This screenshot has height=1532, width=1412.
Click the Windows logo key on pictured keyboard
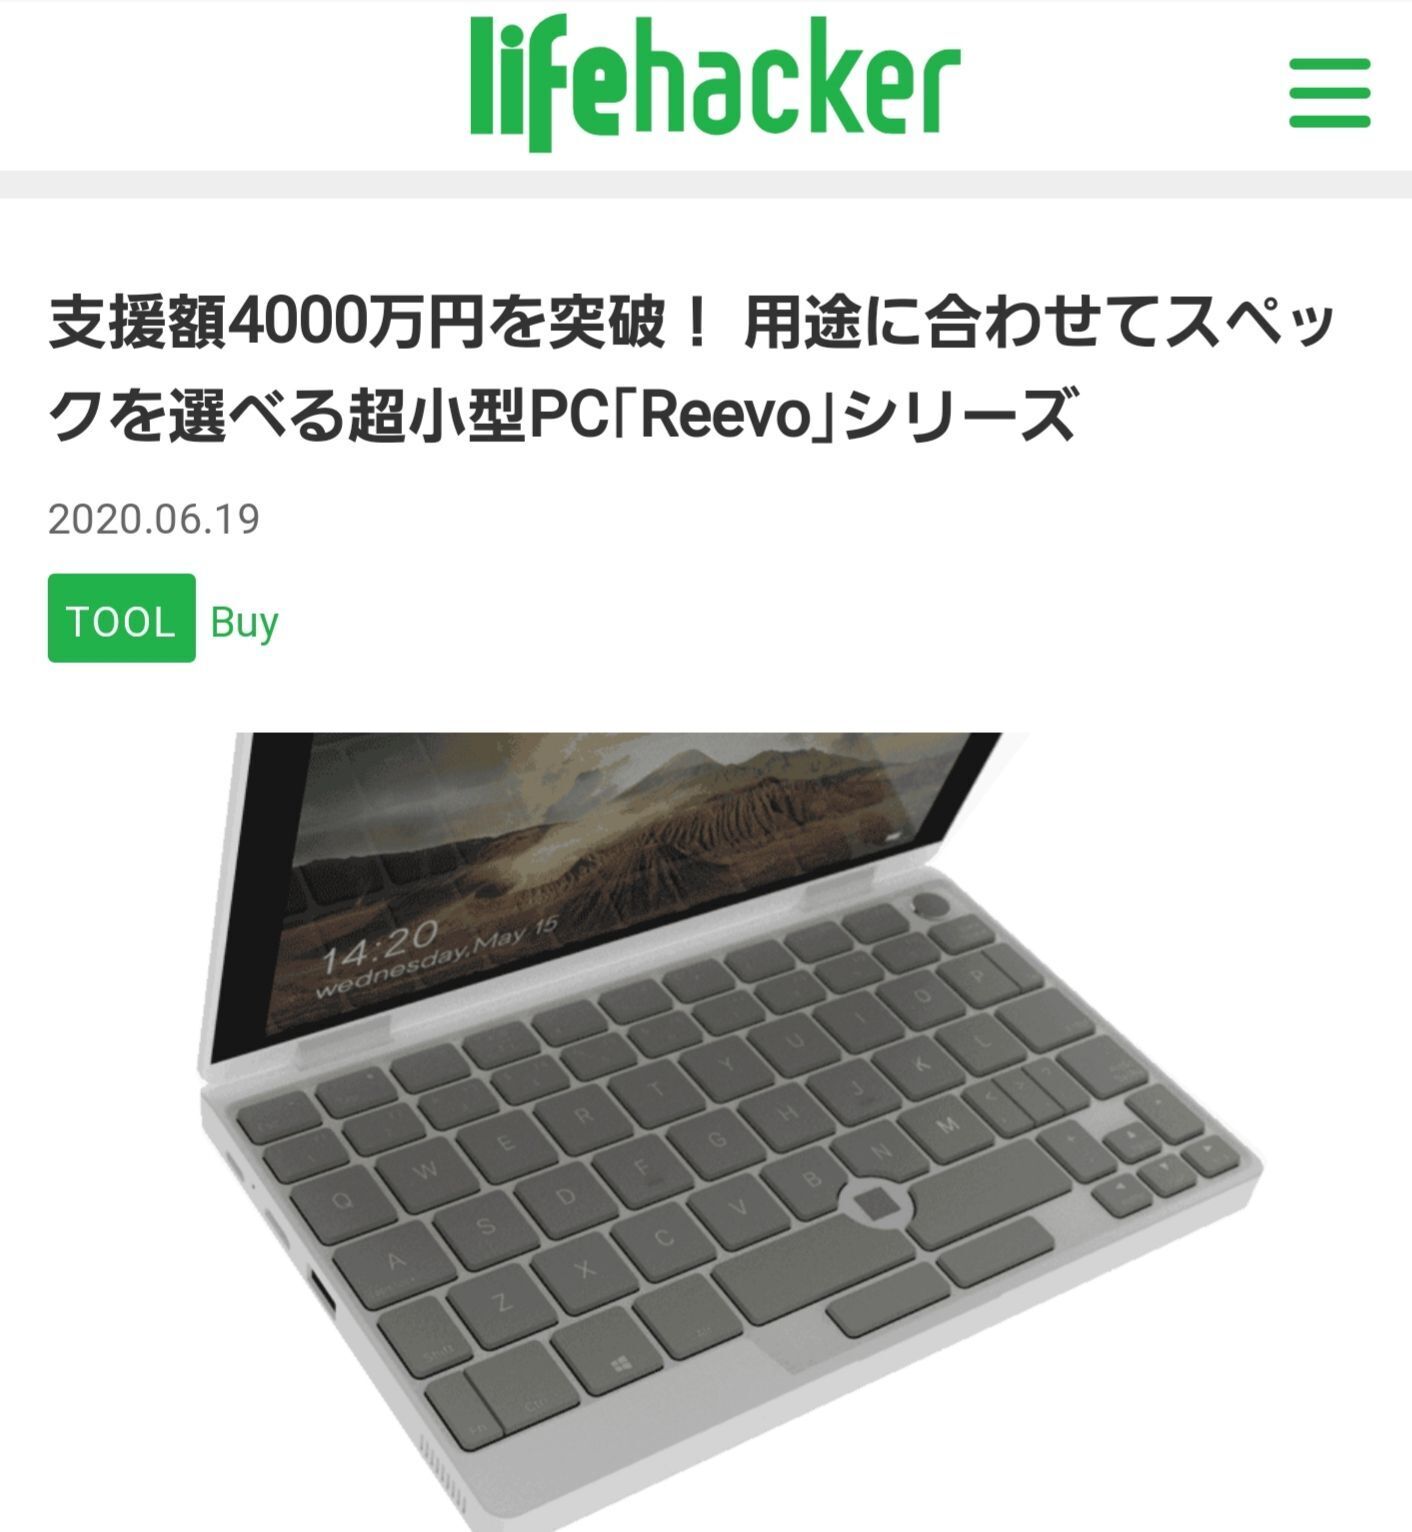tap(622, 1362)
